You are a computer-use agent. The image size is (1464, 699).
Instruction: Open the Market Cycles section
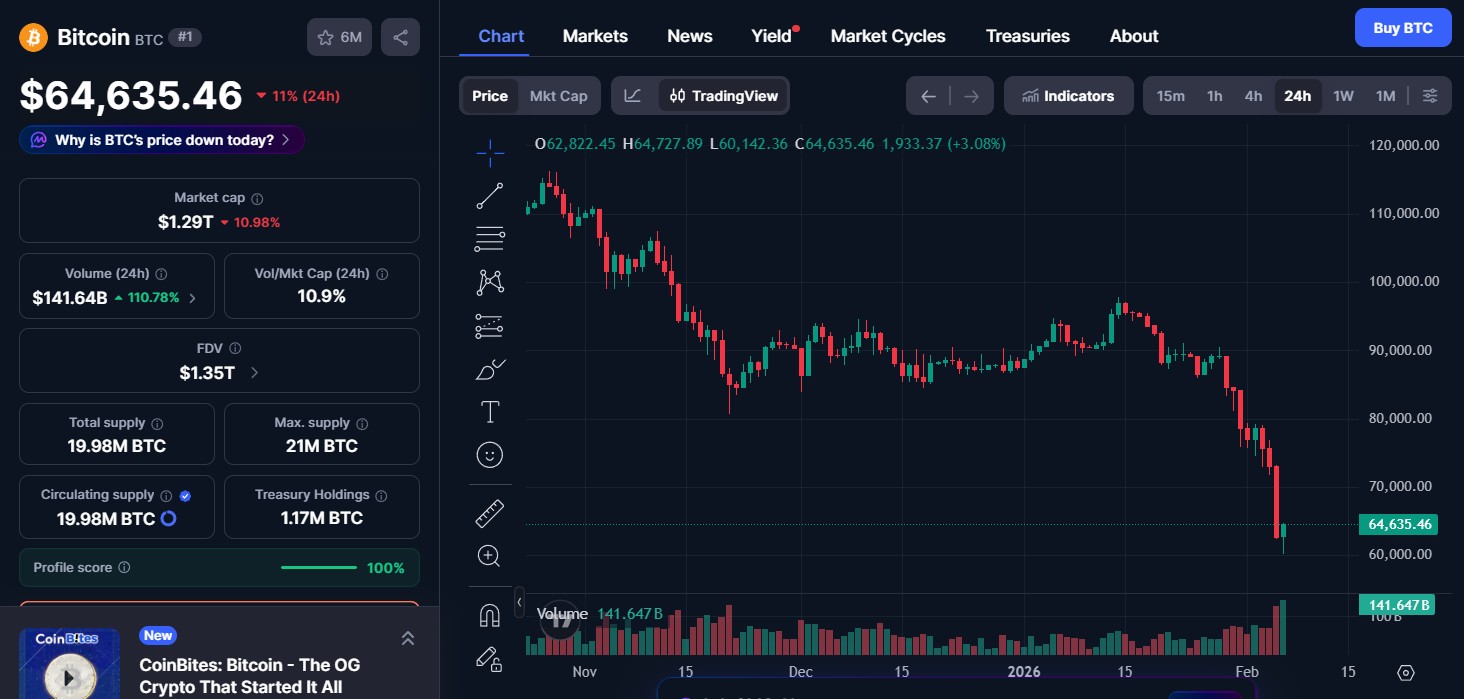click(887, 35)
